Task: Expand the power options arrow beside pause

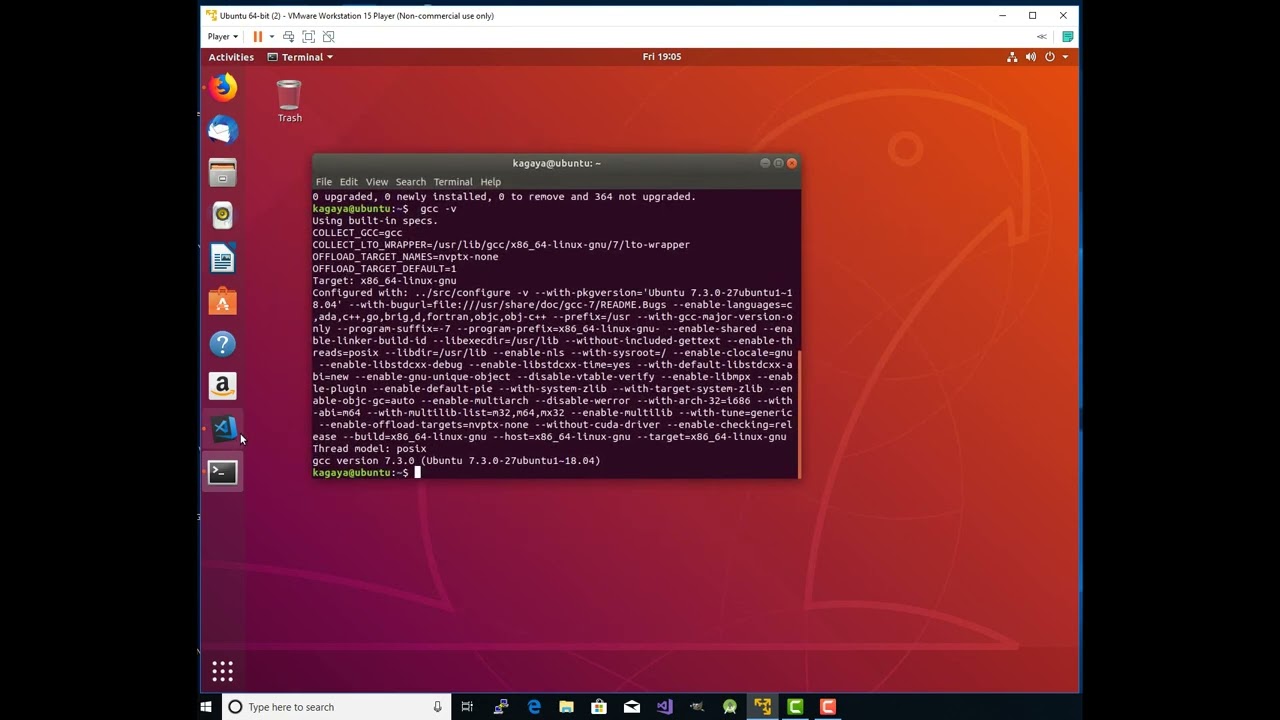Action: 271,37
